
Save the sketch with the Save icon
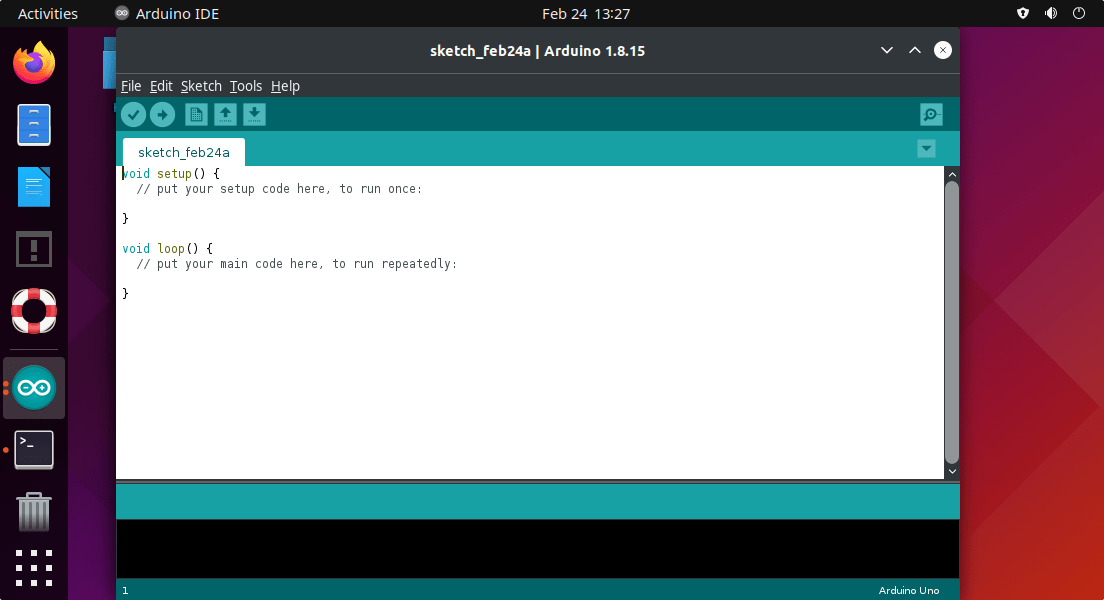[x=254, y=115]
